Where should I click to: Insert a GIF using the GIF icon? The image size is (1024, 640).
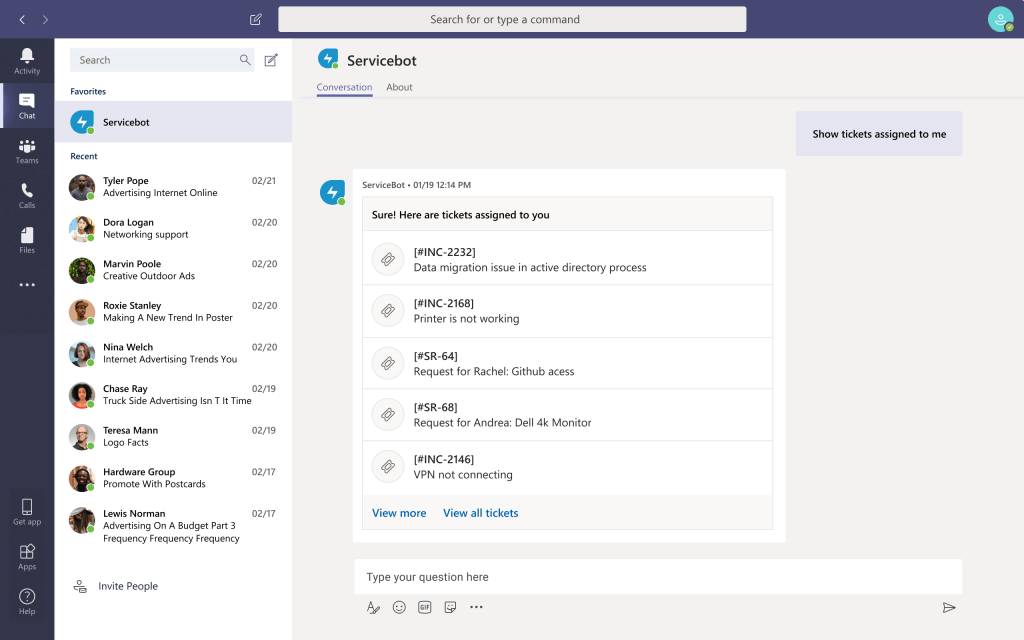point(425,607)
